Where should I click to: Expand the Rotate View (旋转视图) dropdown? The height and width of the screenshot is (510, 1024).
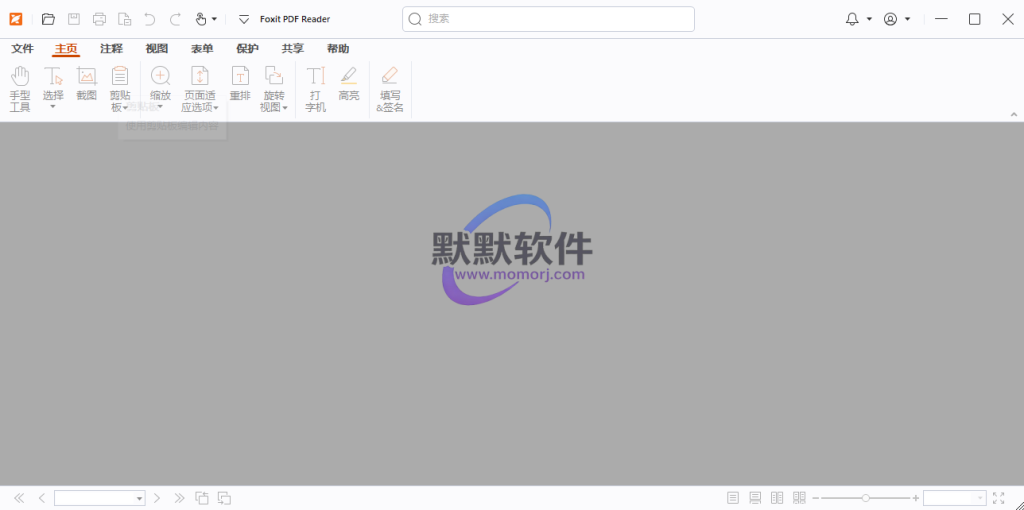point(273,102)
